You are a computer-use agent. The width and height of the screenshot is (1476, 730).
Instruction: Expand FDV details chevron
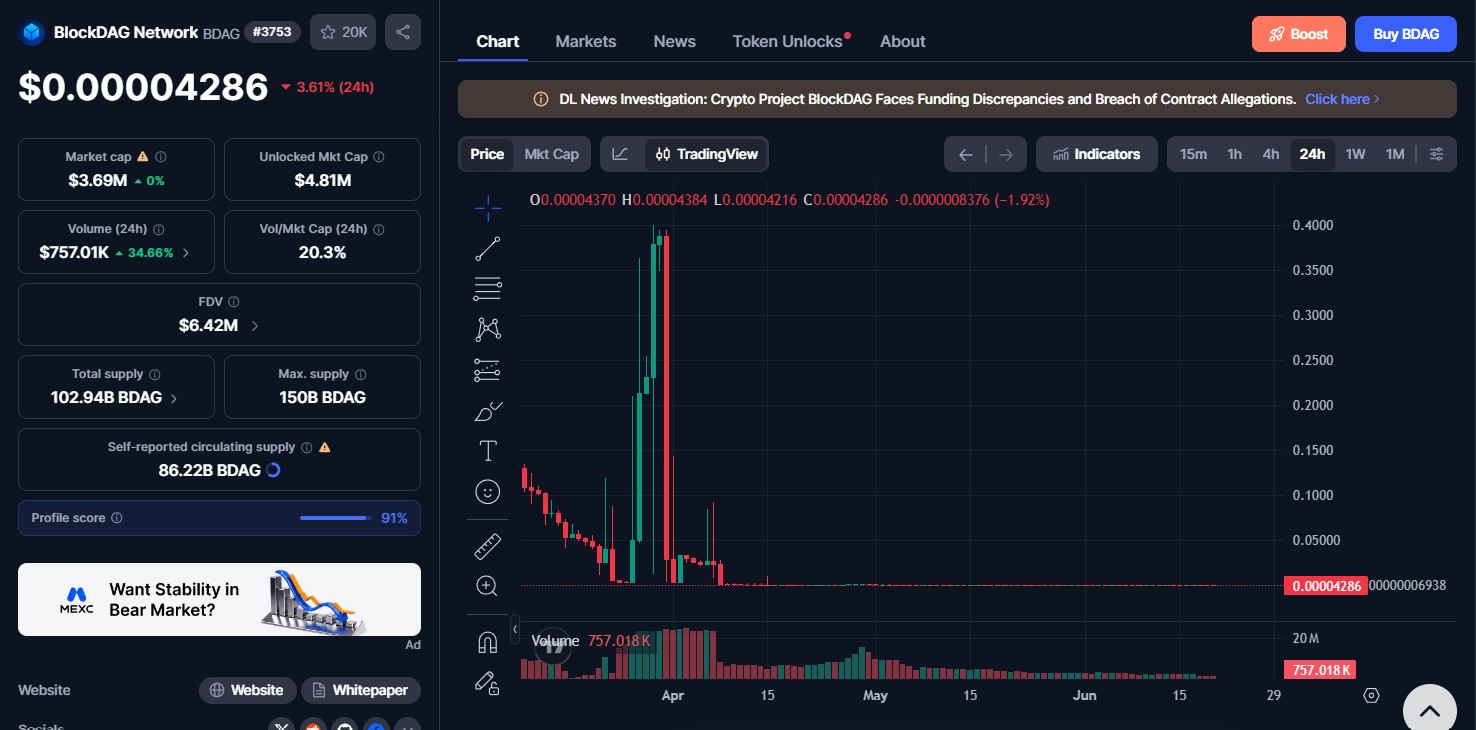click(x=254, y=326)
